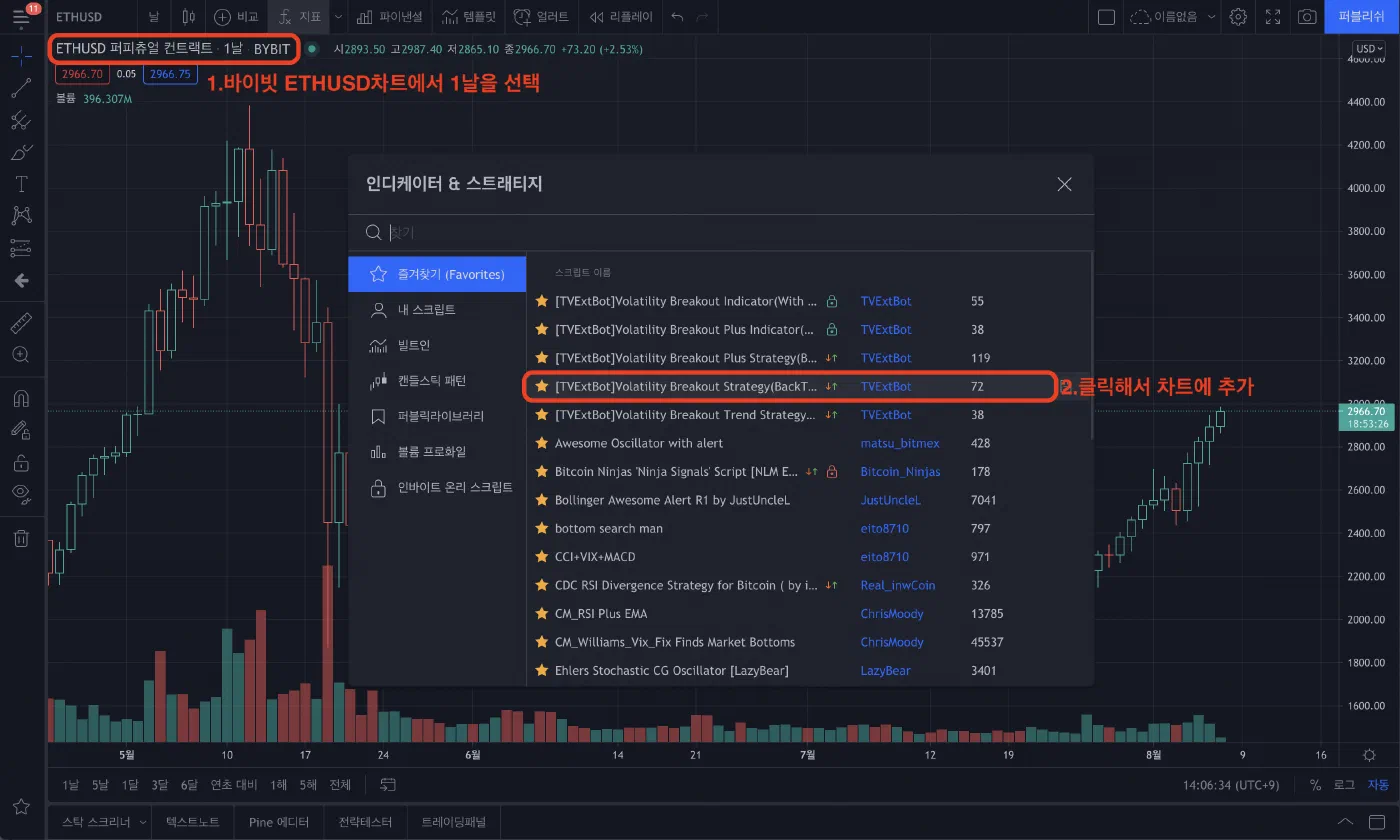The width and height of the screenshot is (1400, 840).
Task: Click the undo arrow
Action: [x=677, y=17]
